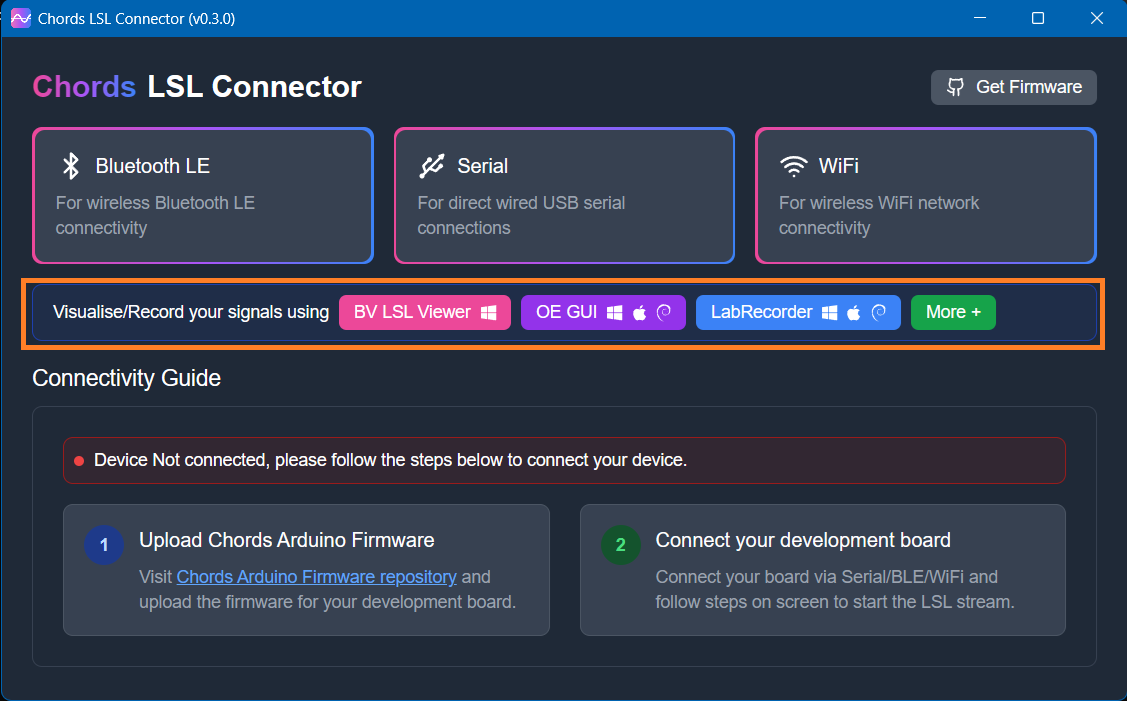Viewport: 1127px width, 701px height.
Task: Click Apple icon on OE GUI button
Action: click(639, 313)
